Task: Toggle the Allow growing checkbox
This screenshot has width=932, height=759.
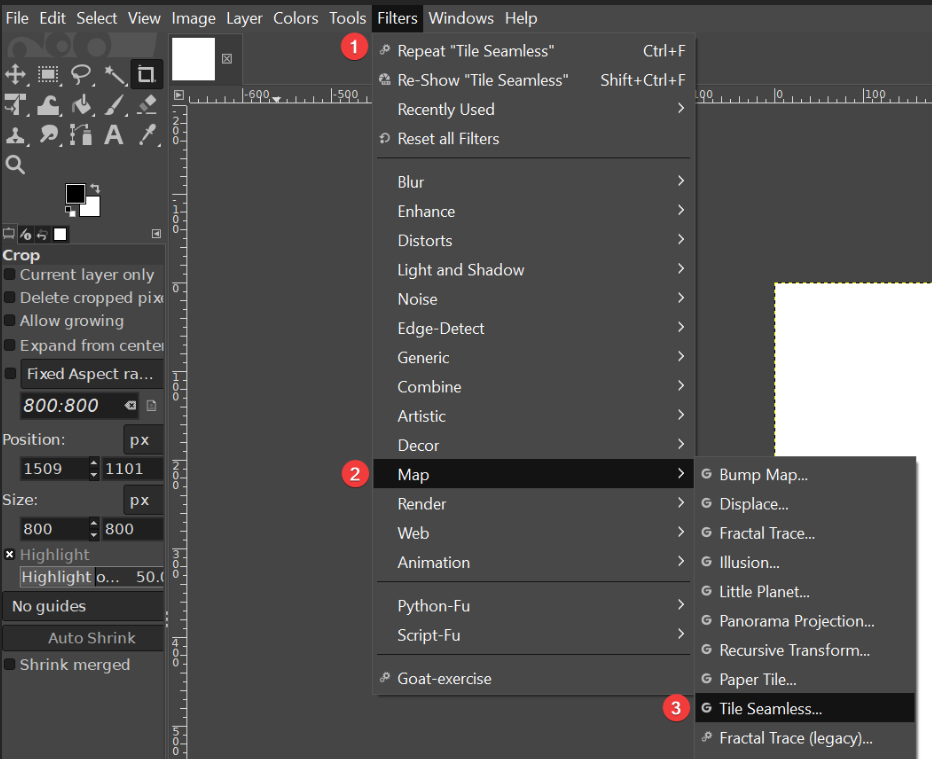Action: pyautogui.click(x=10, y=321)
